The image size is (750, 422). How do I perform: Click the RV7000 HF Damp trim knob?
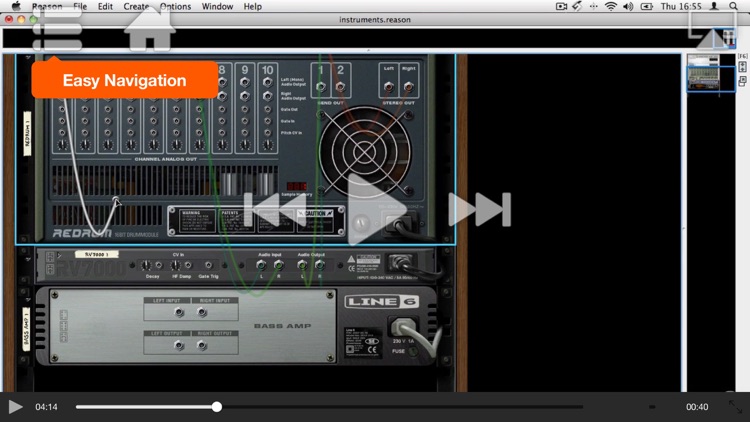point(176,265)
